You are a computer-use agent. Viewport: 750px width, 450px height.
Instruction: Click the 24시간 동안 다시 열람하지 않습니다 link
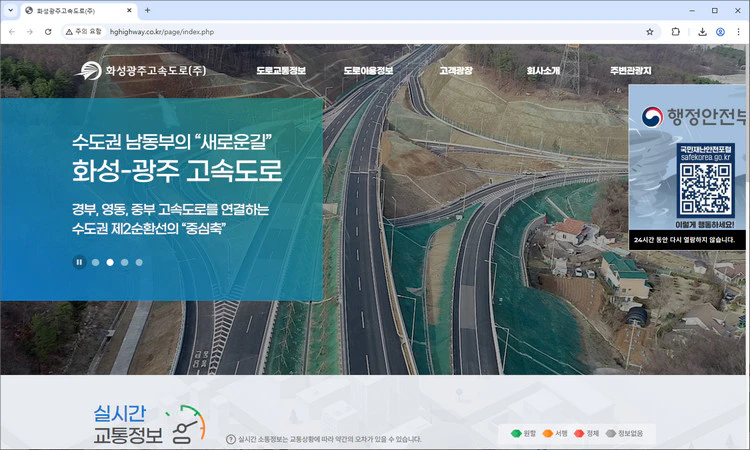[x=686, y=241]
